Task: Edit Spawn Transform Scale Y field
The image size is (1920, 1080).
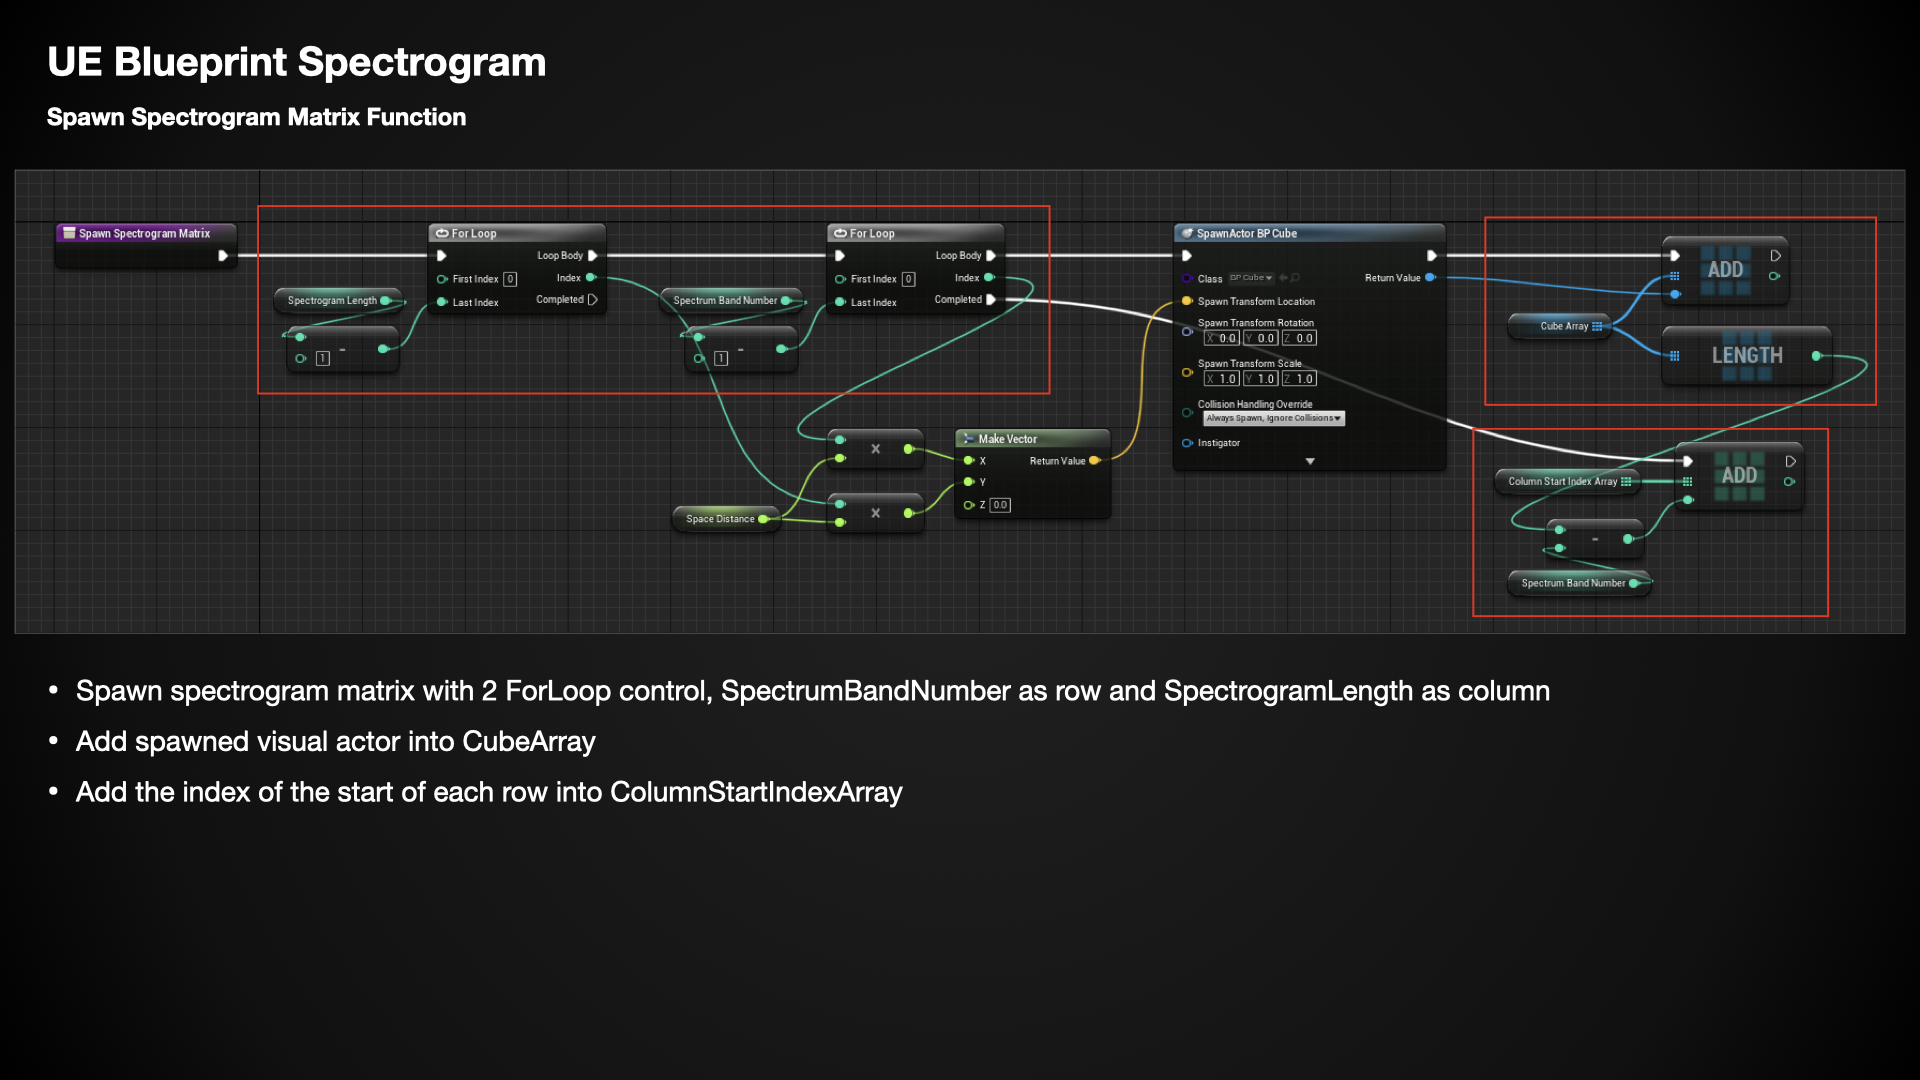Action: pyautogui.click(x=1260, y=379)
